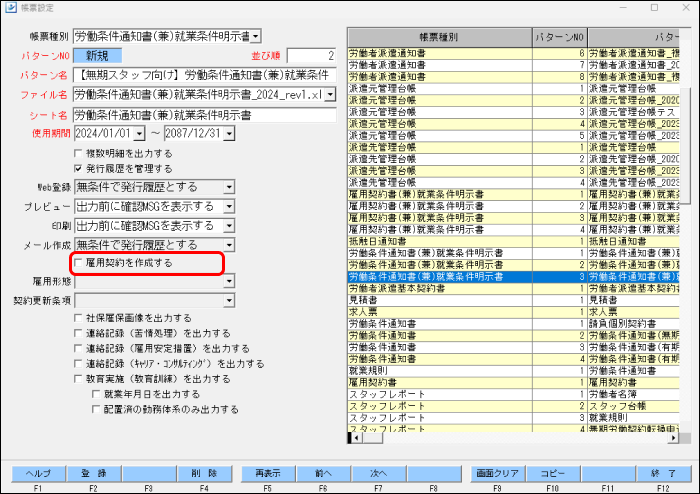This screenshot has width=700, height=494.
Task: Select 労働者派遣通知書 row with pattern 7
Action: click(x=513, y=65)
